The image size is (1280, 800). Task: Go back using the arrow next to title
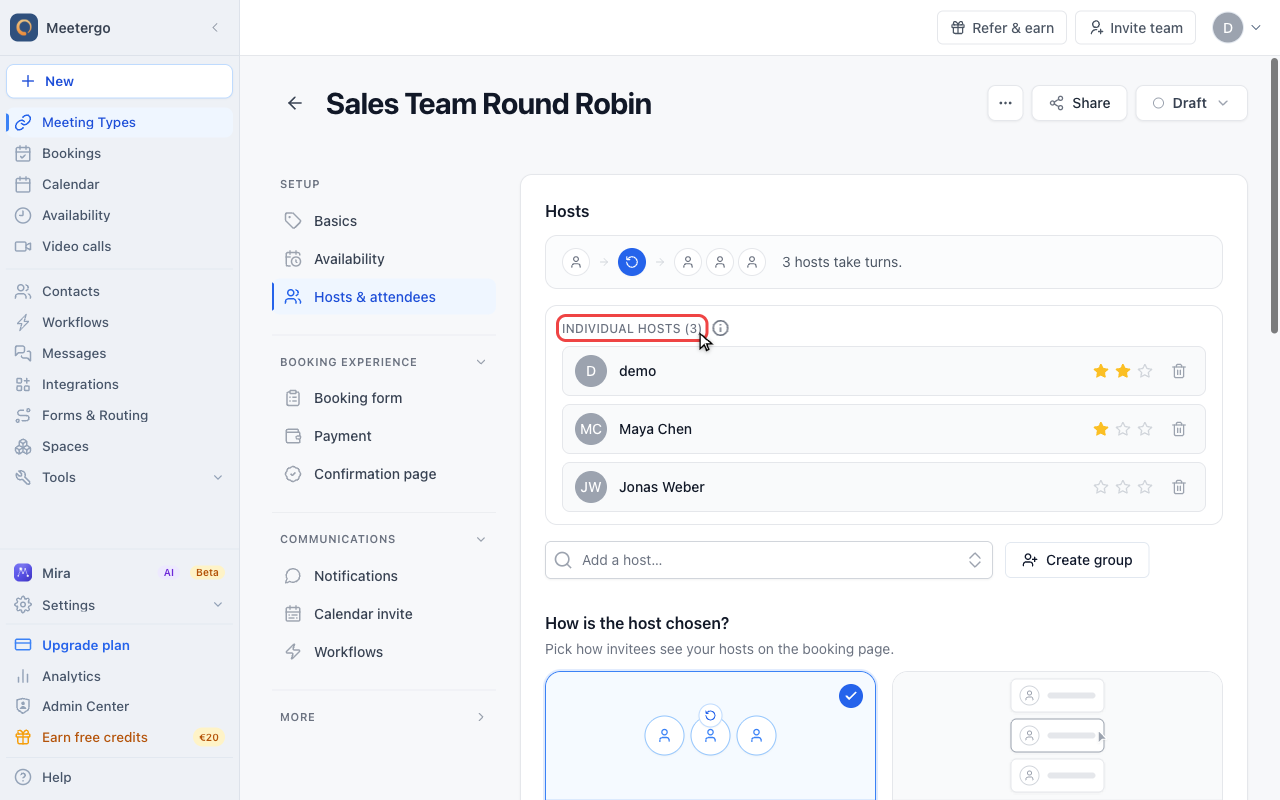pos(295,103)
